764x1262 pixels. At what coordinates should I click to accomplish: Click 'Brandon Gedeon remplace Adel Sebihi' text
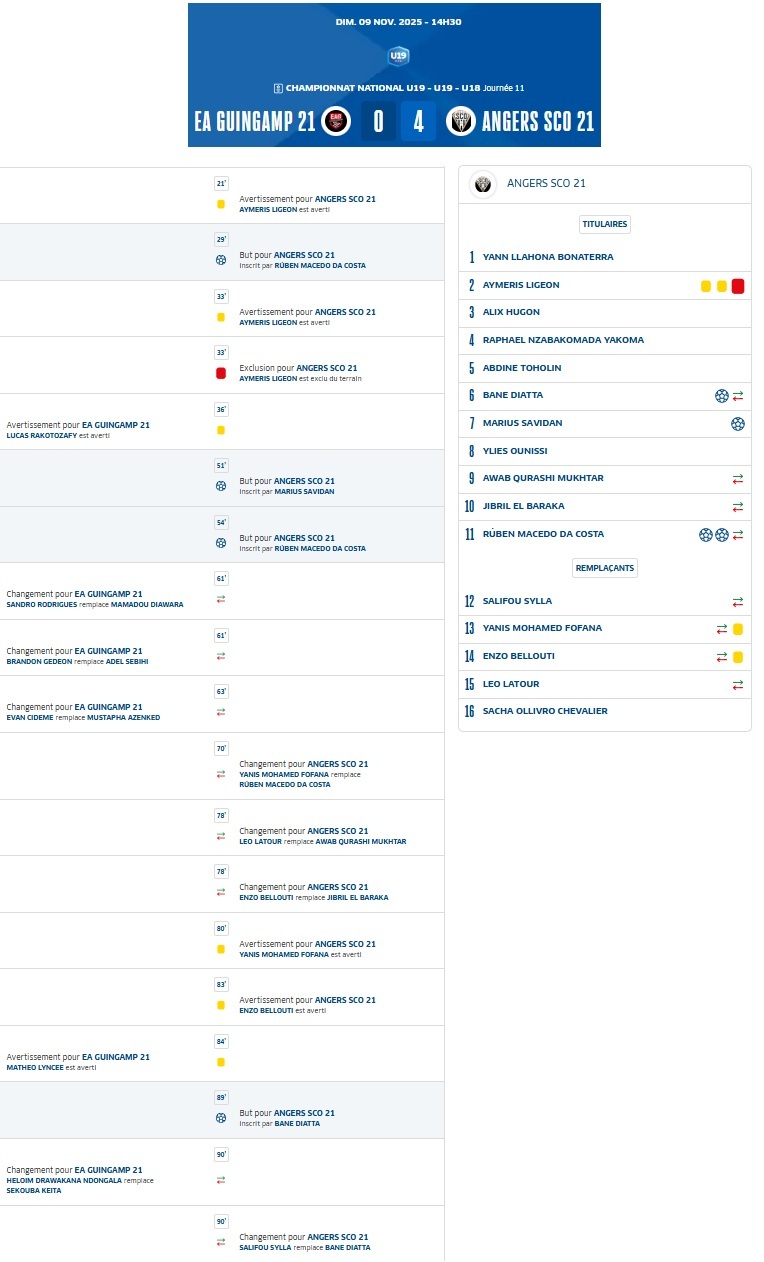(x=78, y=661)
